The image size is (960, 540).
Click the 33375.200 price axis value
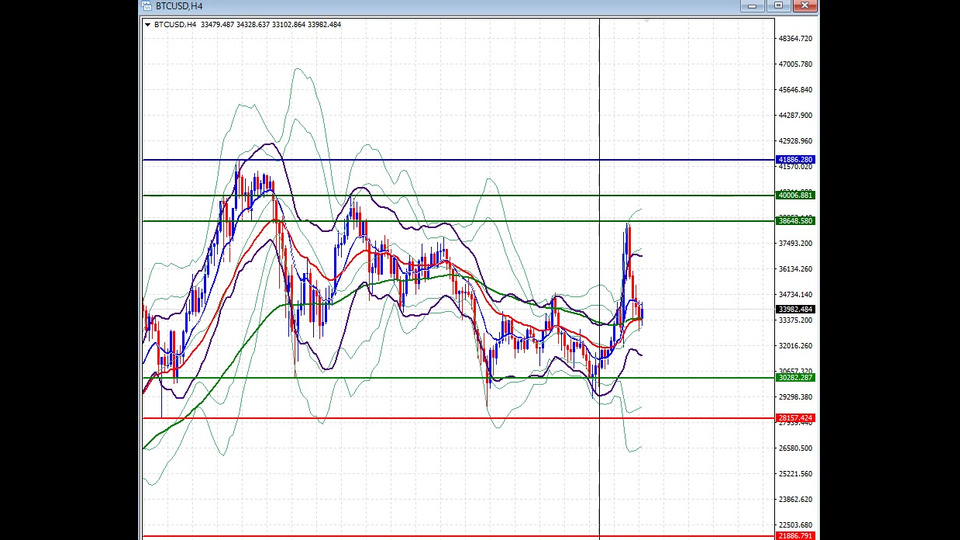point(795,320)
